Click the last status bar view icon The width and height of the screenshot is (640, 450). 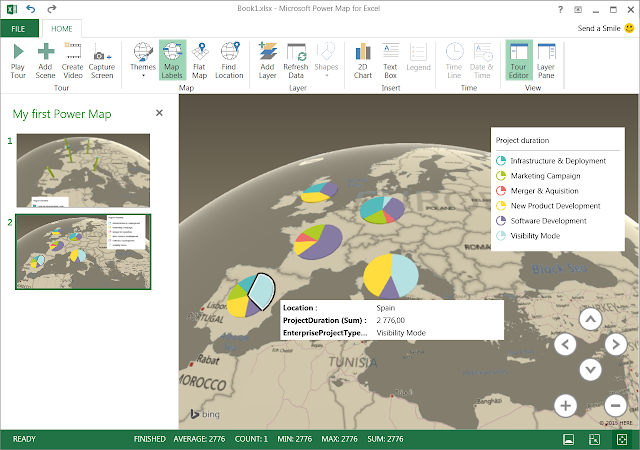click(x=622, y=439)
